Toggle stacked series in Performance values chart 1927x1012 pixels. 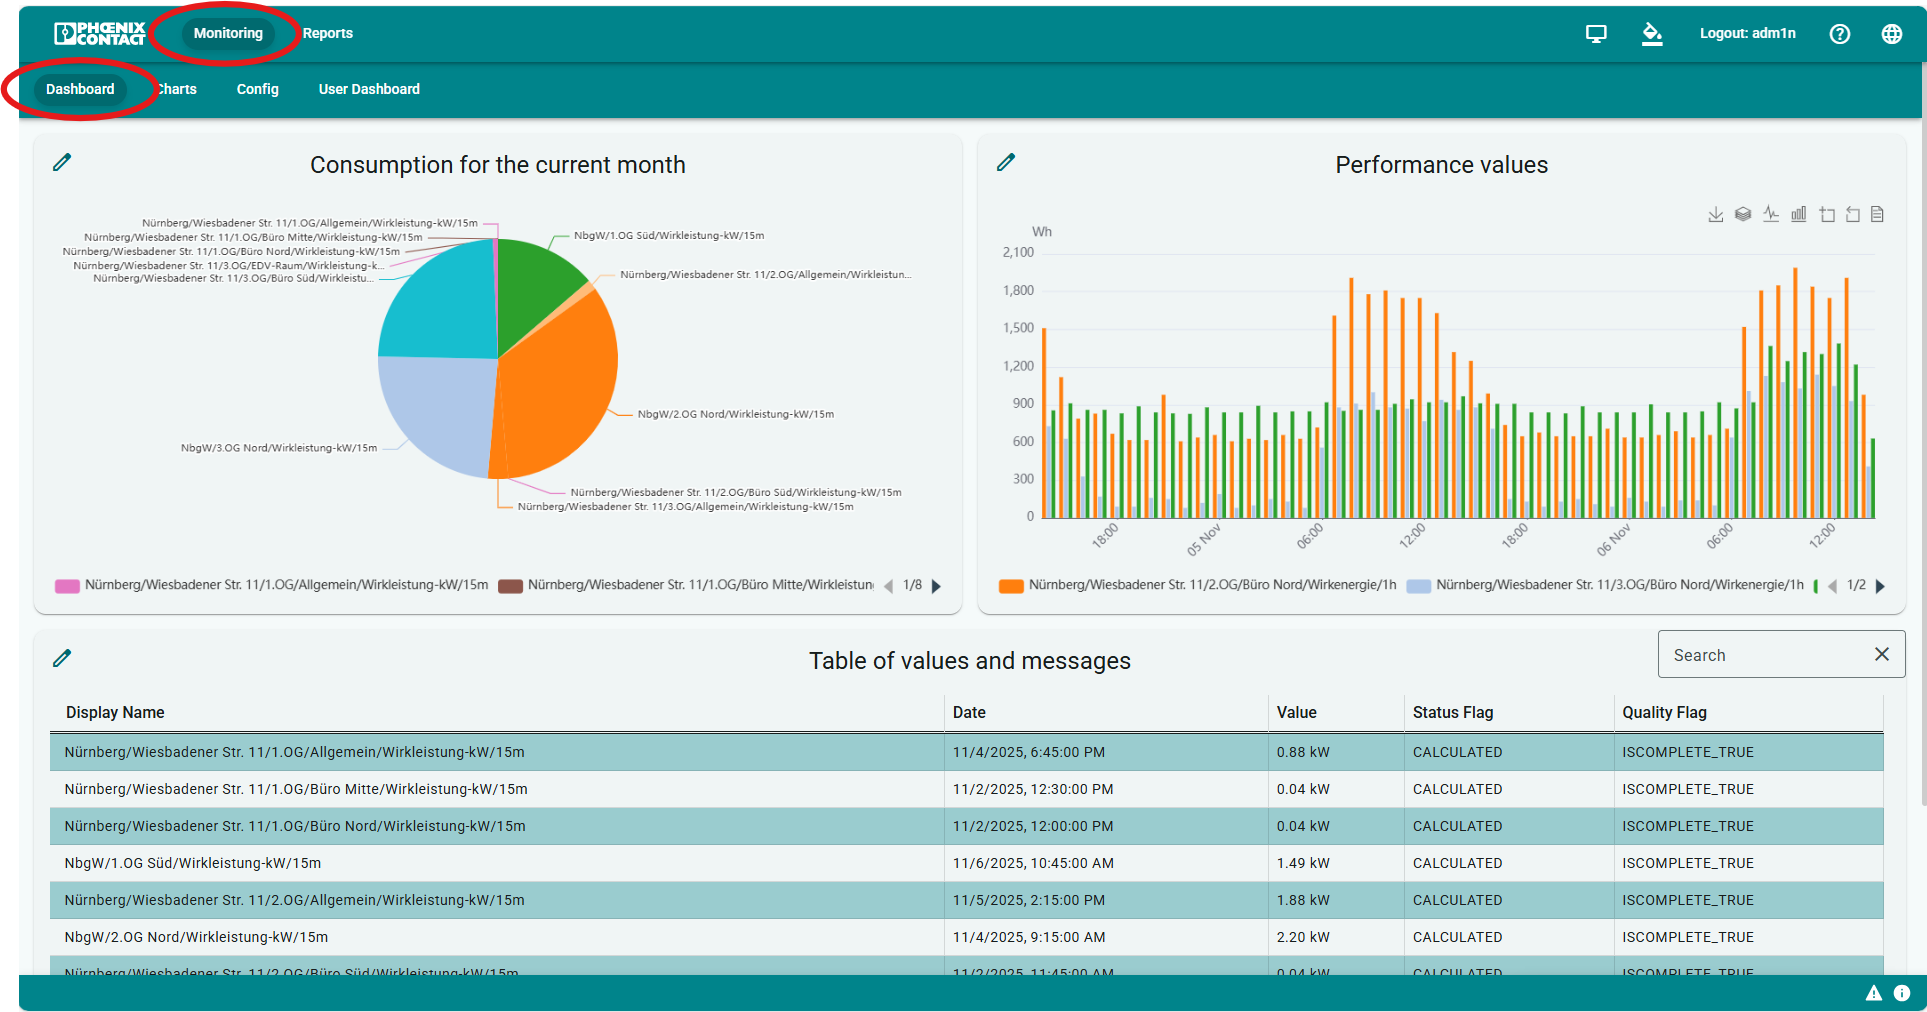(x=1743, y=214)
